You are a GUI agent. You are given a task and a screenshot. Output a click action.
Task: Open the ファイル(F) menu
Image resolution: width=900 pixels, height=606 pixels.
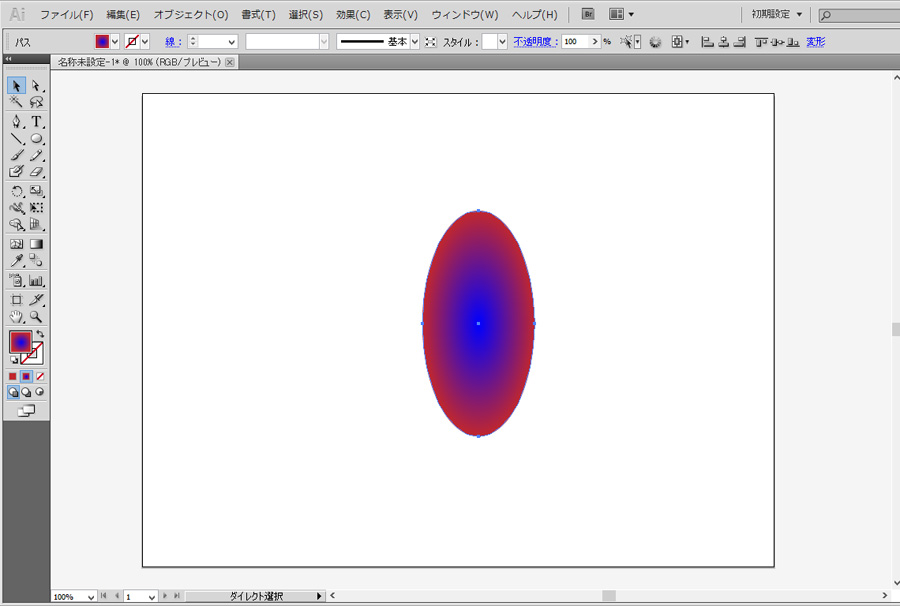(x=67, y=15)
